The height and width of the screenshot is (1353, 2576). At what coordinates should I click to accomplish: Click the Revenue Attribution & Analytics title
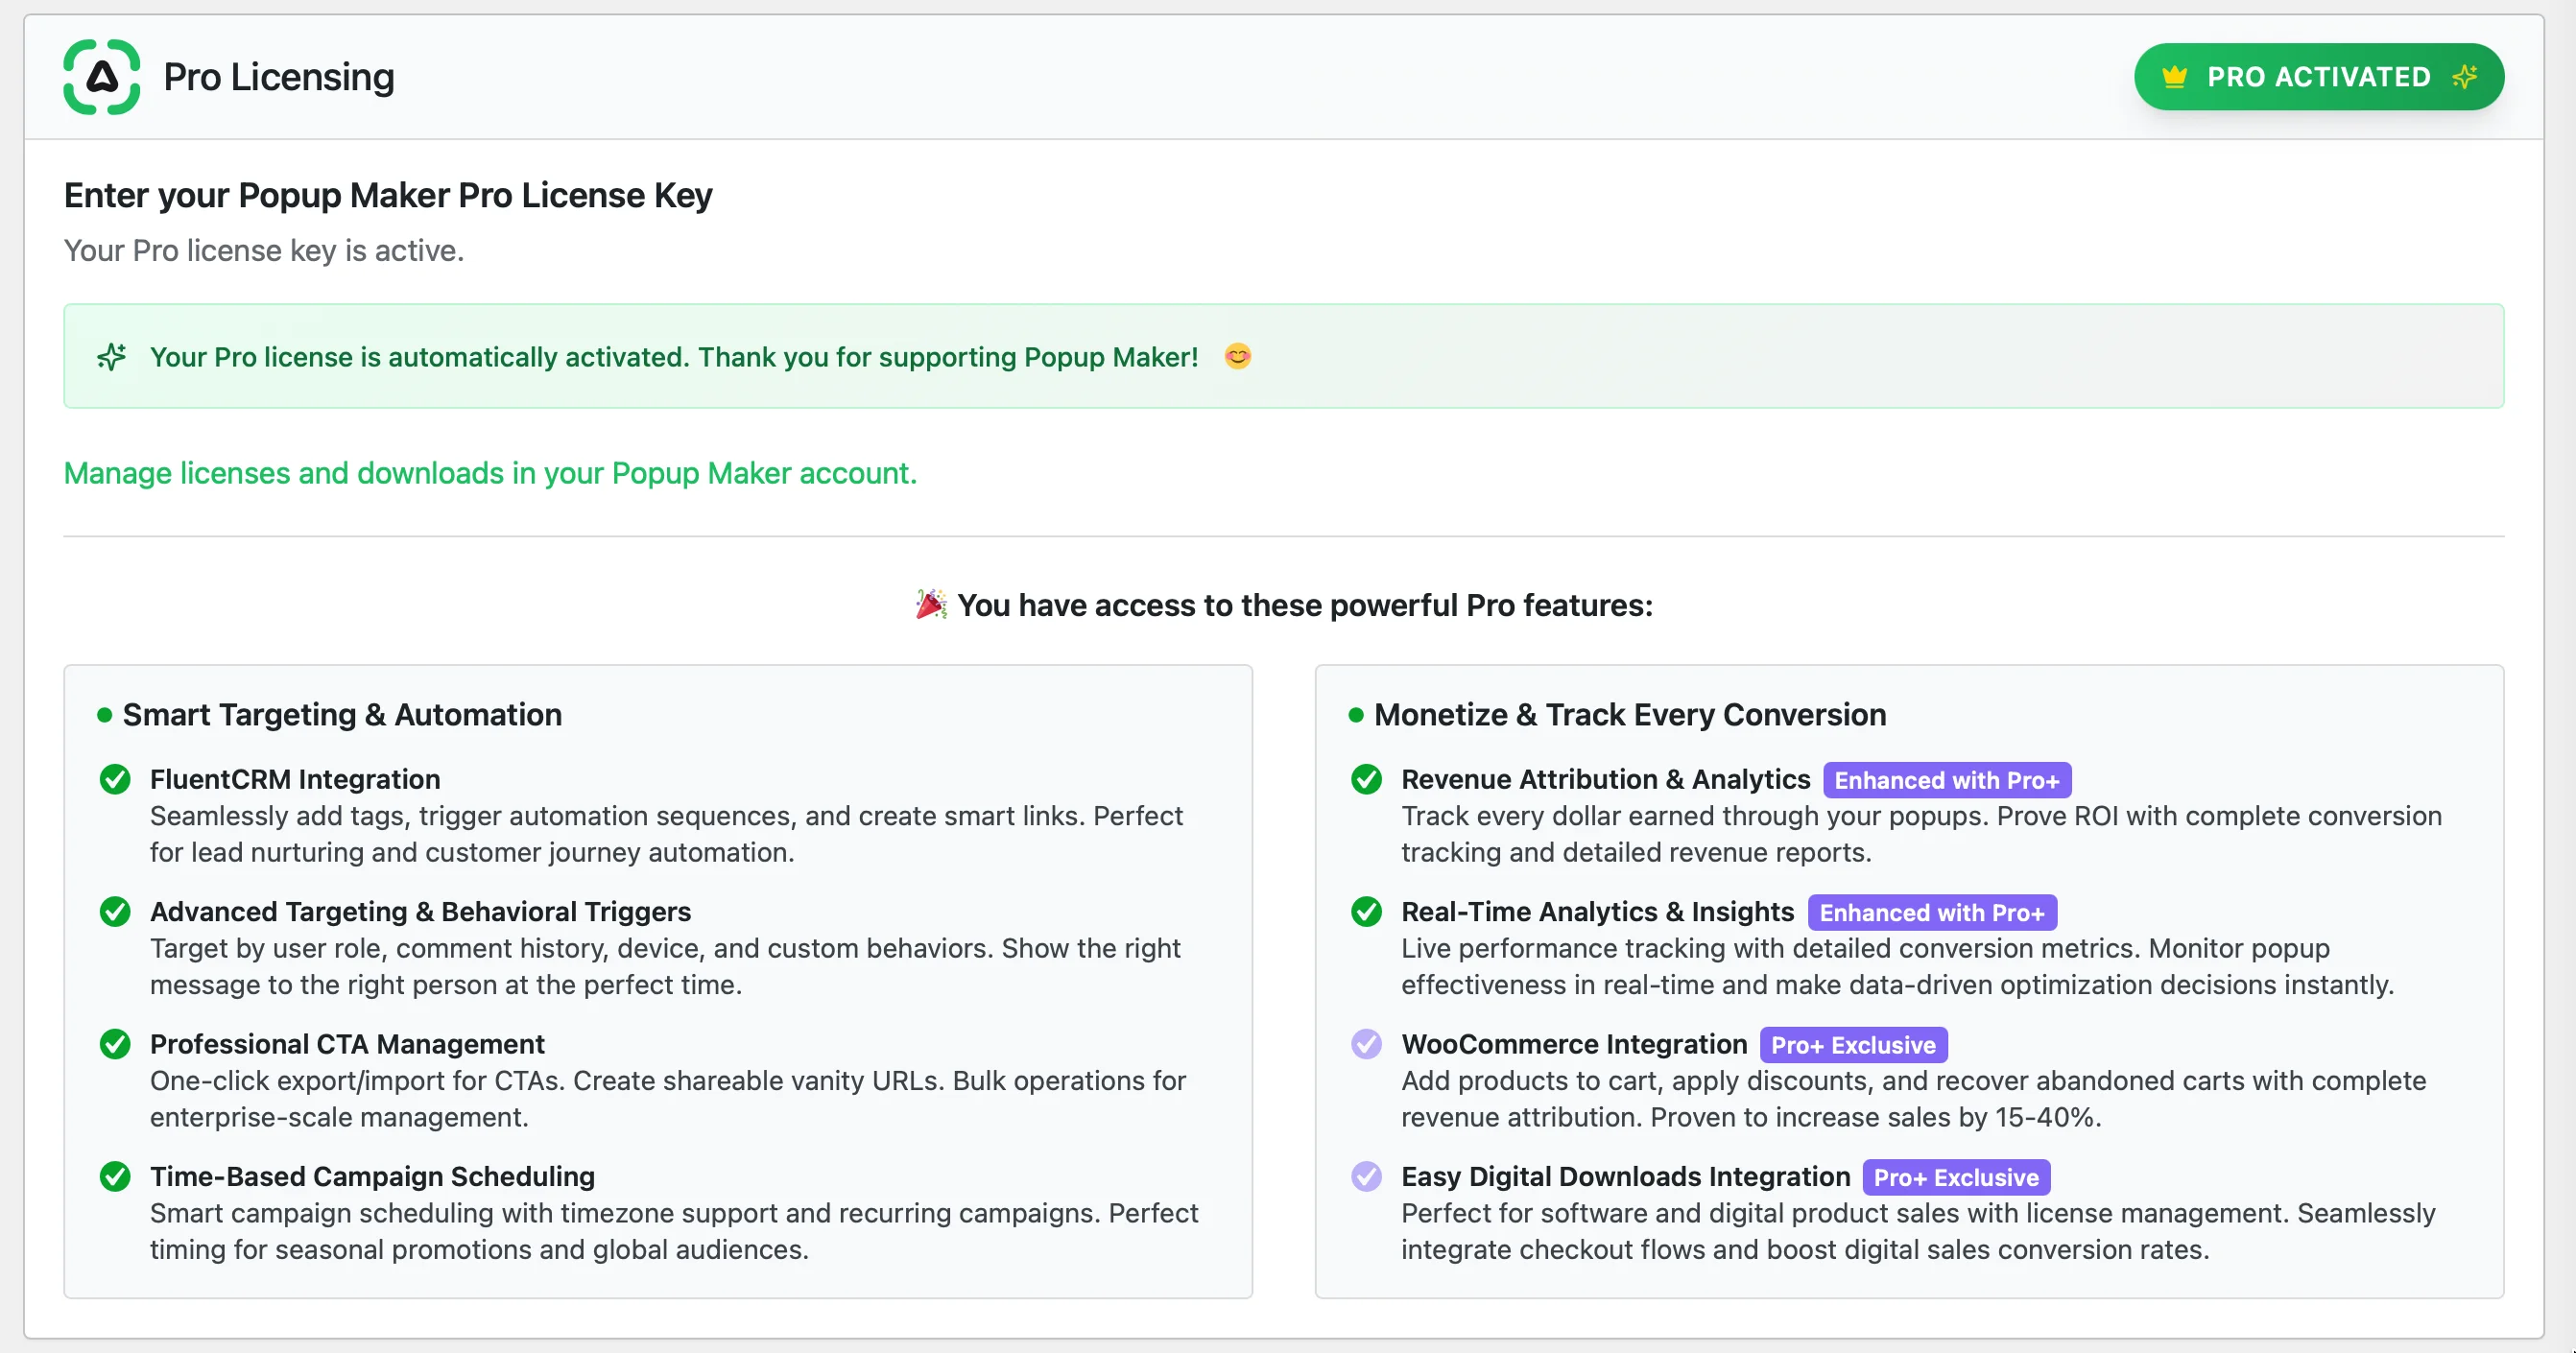pos(1605,779)
